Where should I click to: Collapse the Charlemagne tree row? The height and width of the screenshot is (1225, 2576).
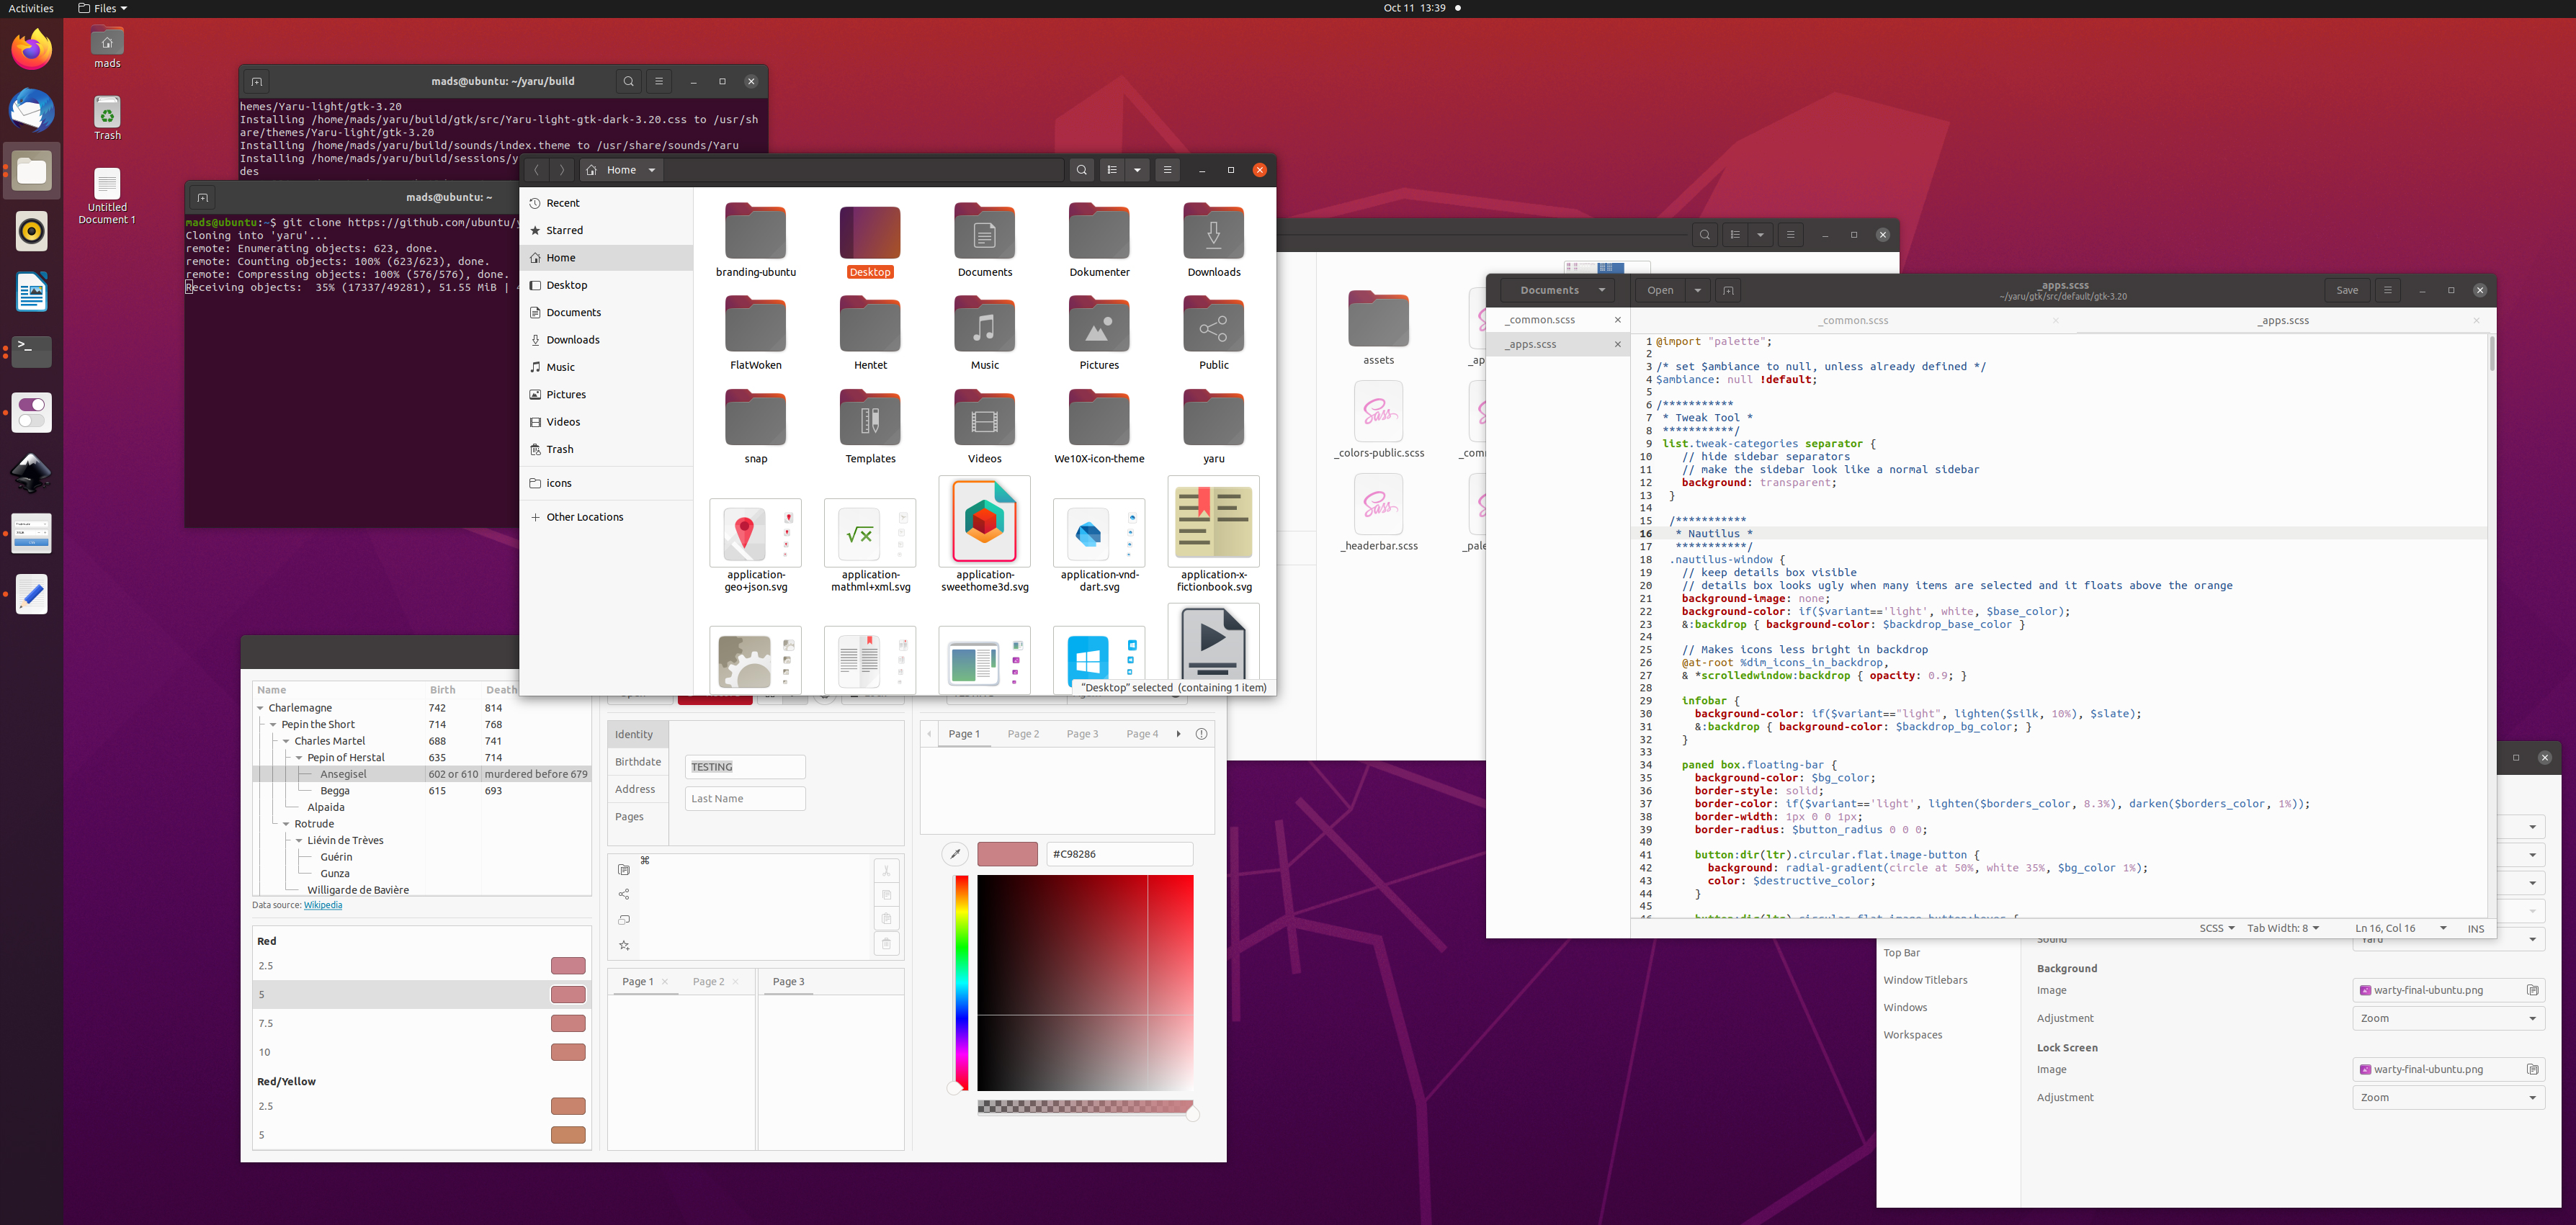pos(260,708)
